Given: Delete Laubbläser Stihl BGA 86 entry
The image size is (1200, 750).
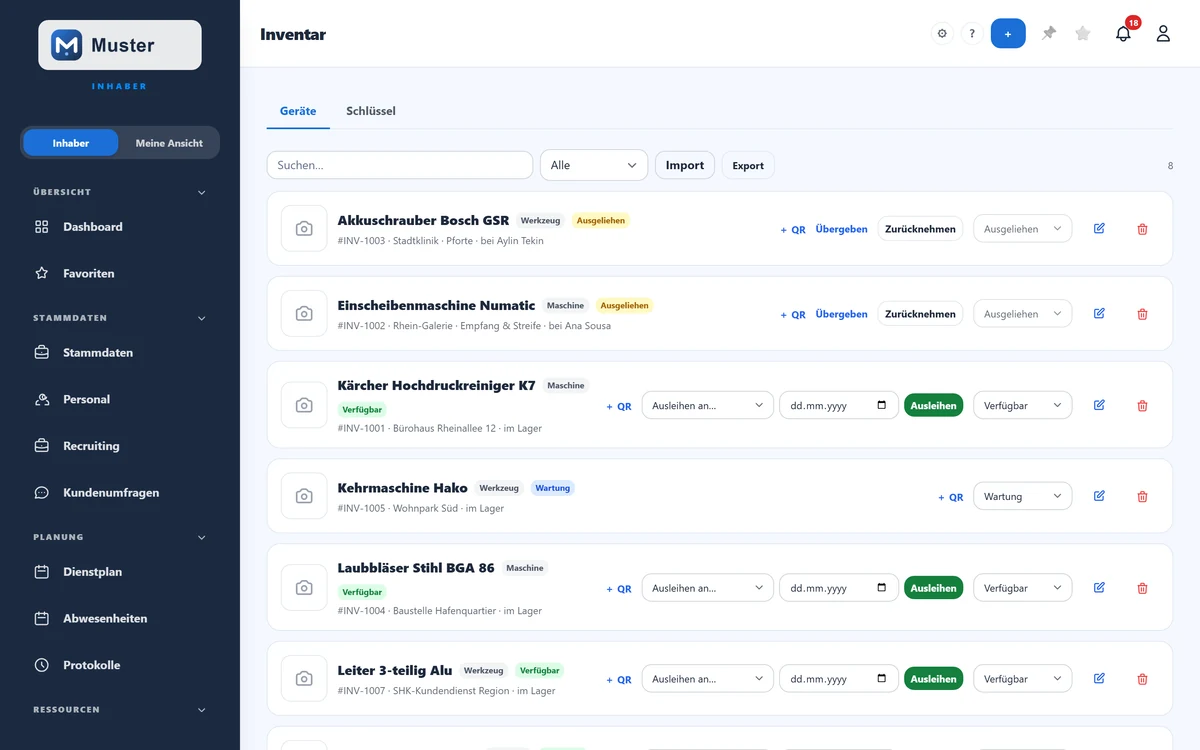Looking at the screenshot, I should pyautogui.click(x=1143, y=588).
